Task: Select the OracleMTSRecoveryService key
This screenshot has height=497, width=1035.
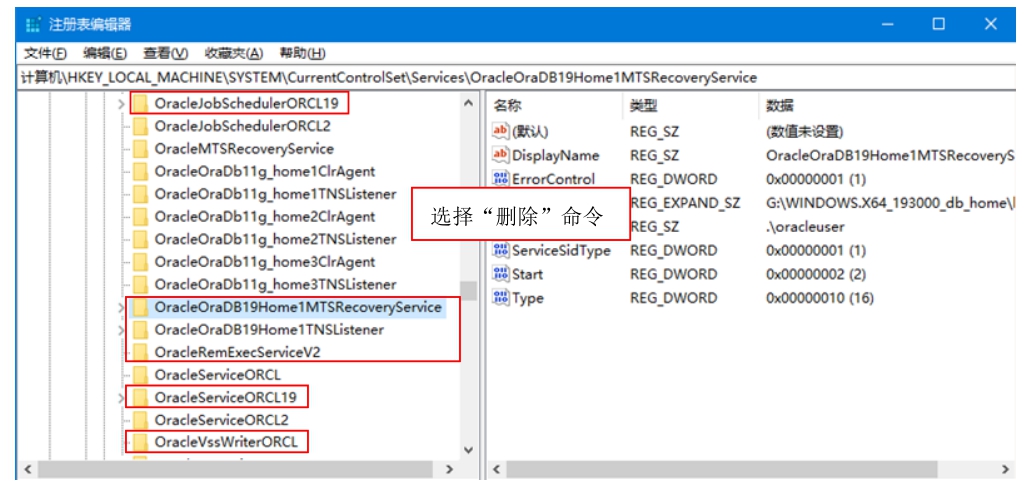Action: pos(244,149)
